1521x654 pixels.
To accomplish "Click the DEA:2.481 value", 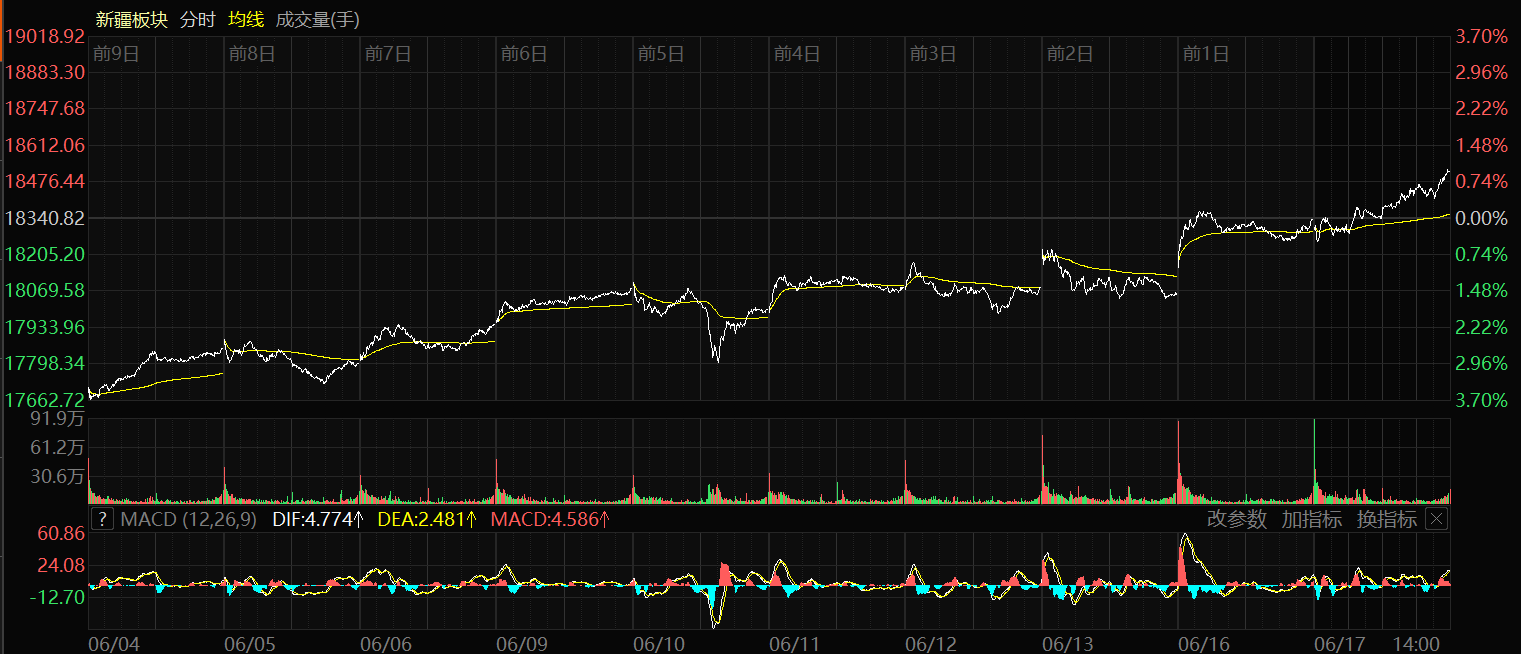I will pos(427,519).
